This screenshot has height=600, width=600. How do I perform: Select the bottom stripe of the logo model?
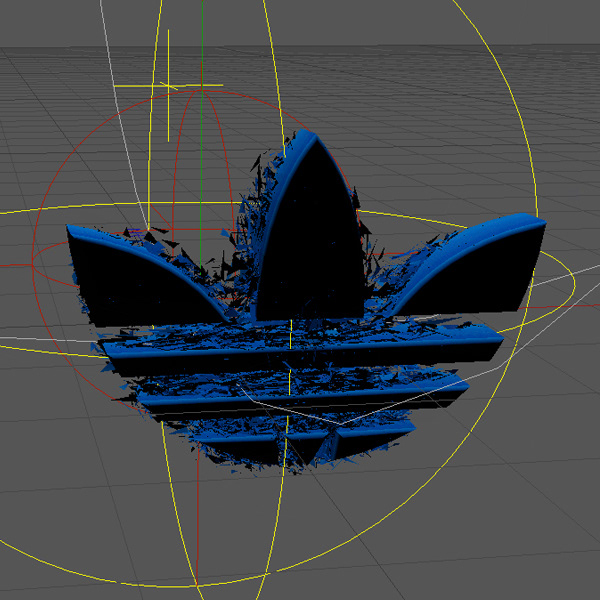point(306,440)
